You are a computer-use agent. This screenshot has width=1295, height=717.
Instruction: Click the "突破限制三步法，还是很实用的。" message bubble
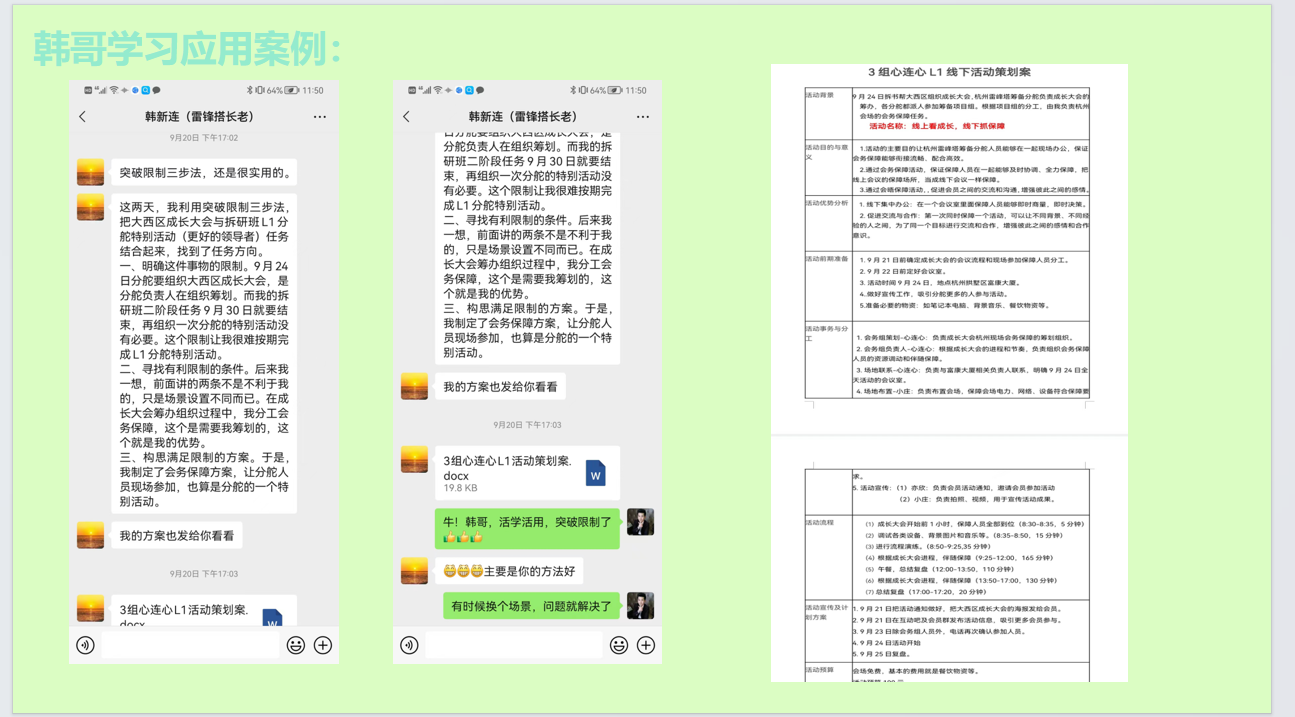(205, 172)
